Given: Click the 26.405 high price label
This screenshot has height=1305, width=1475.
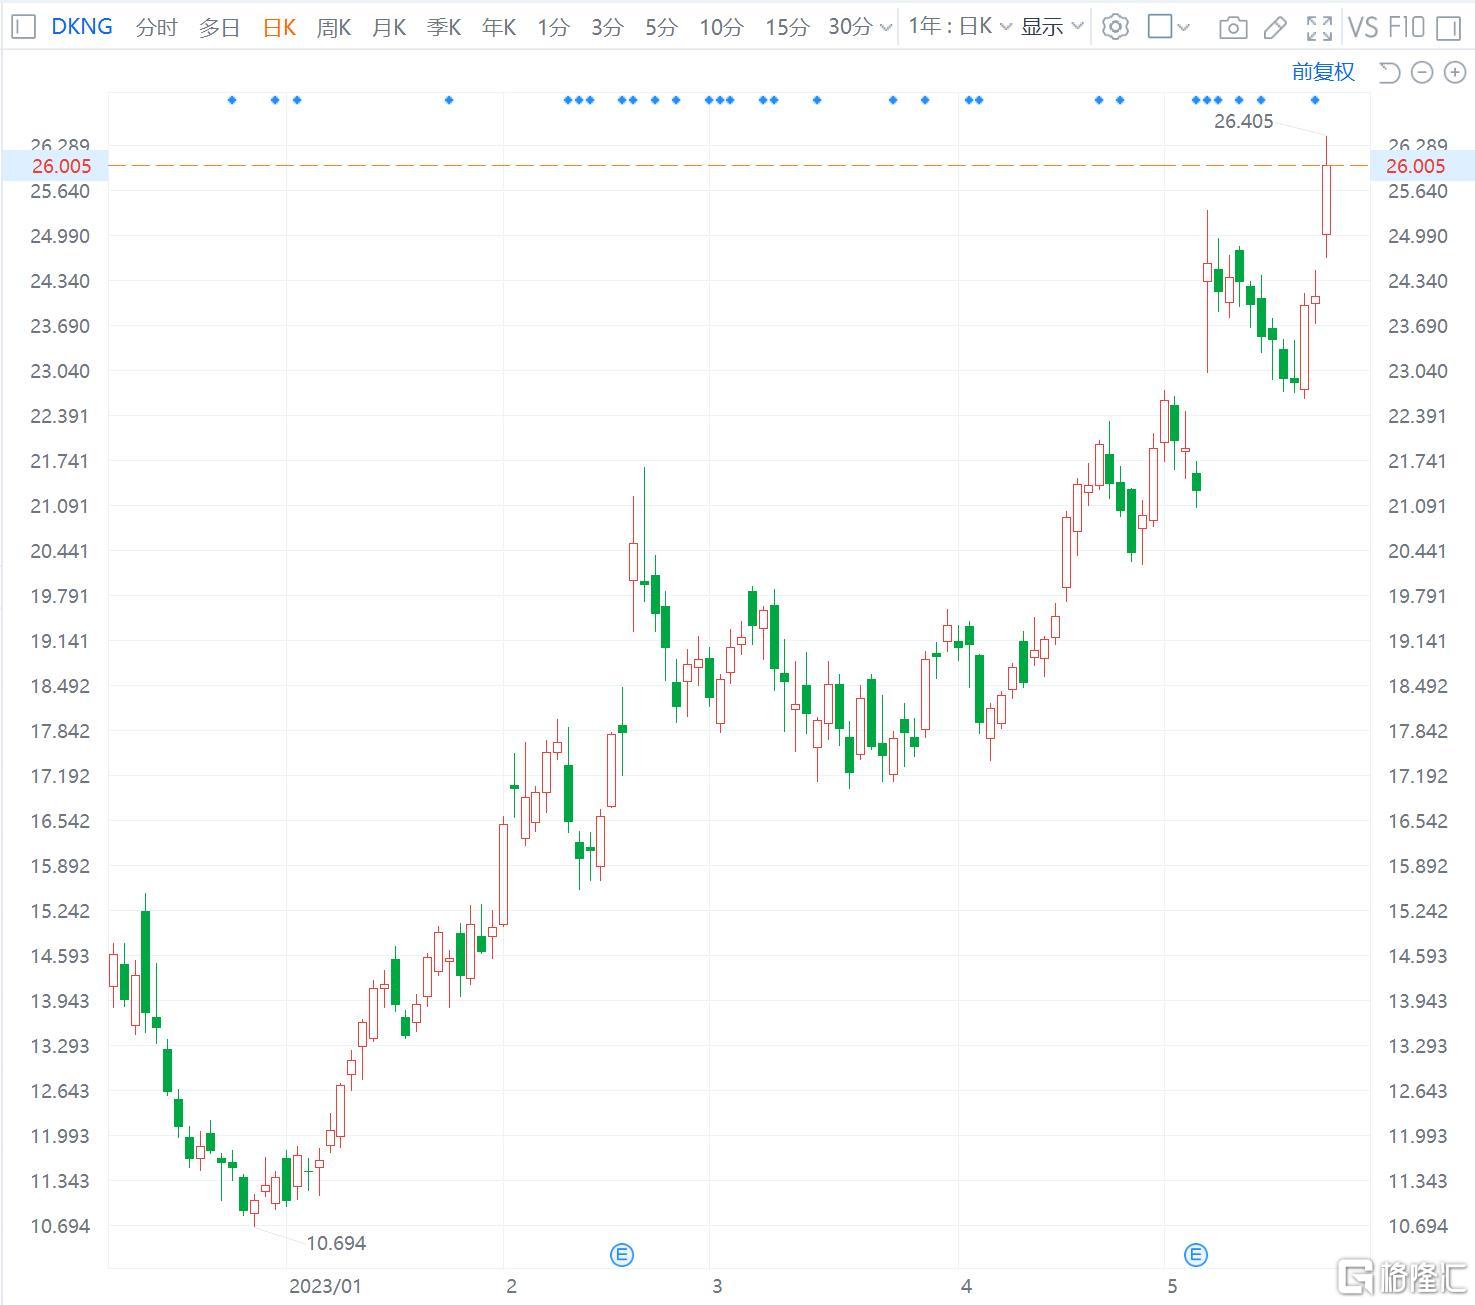Looking at the screenshot, I should [1244, 121].
